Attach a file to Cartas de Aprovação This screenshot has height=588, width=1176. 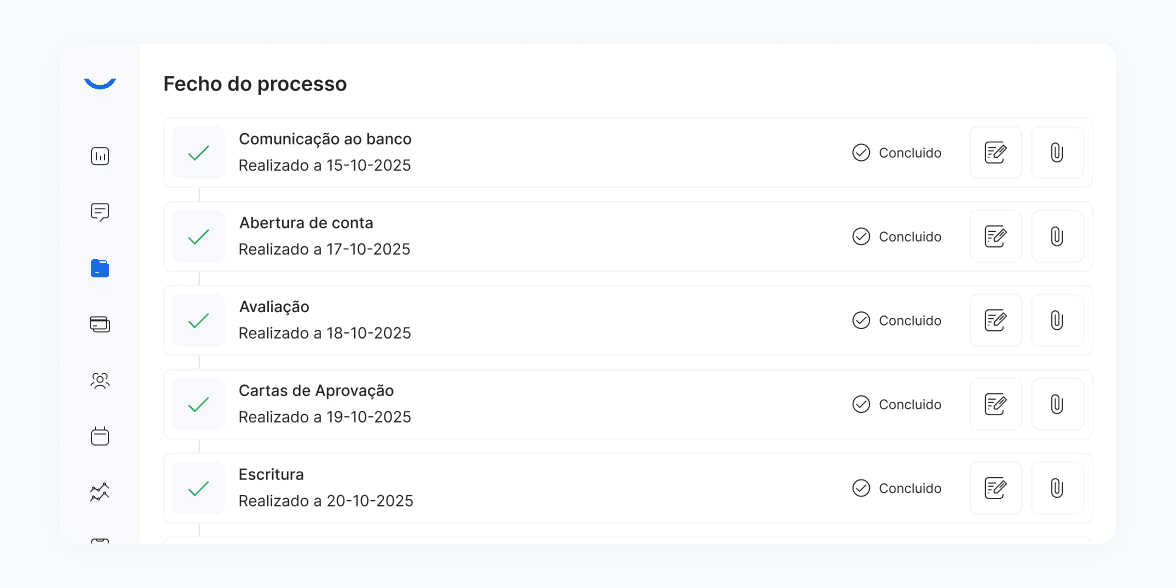(1057, 404)
